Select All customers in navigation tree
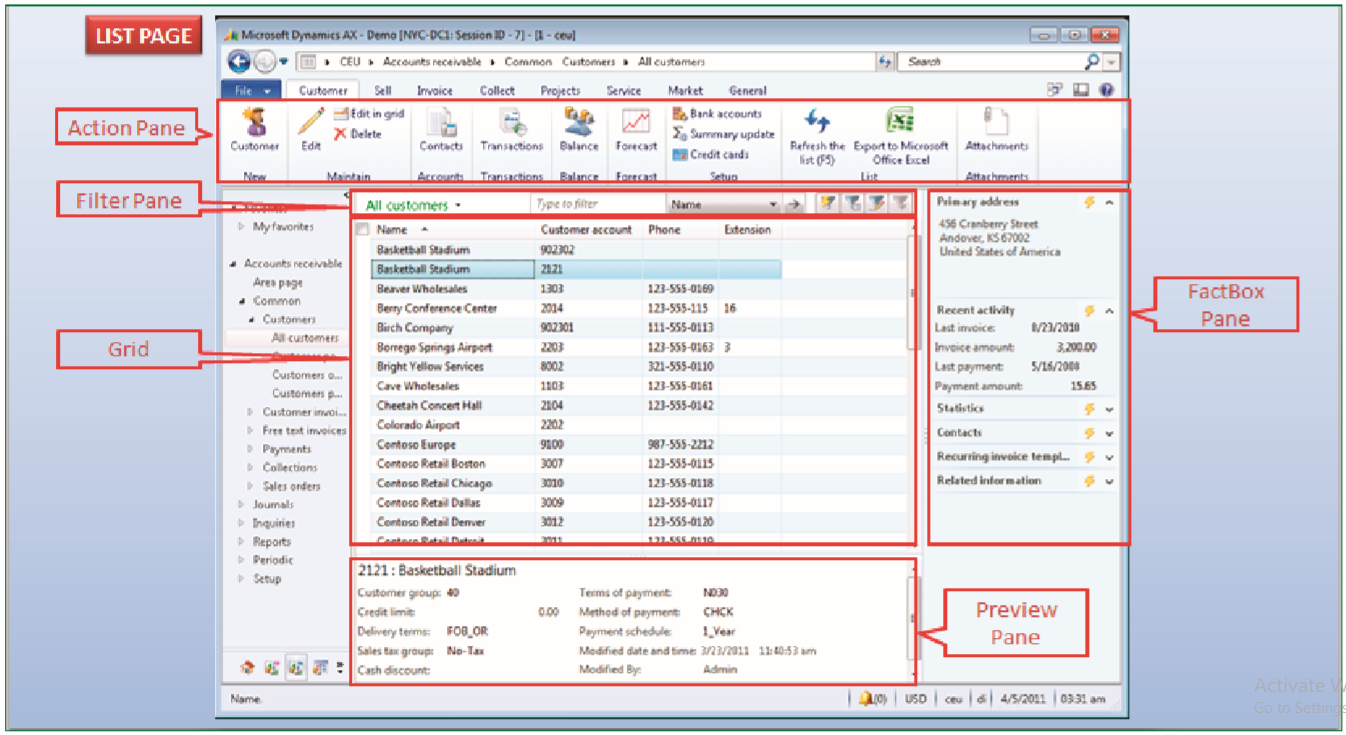 coord(305,338)
